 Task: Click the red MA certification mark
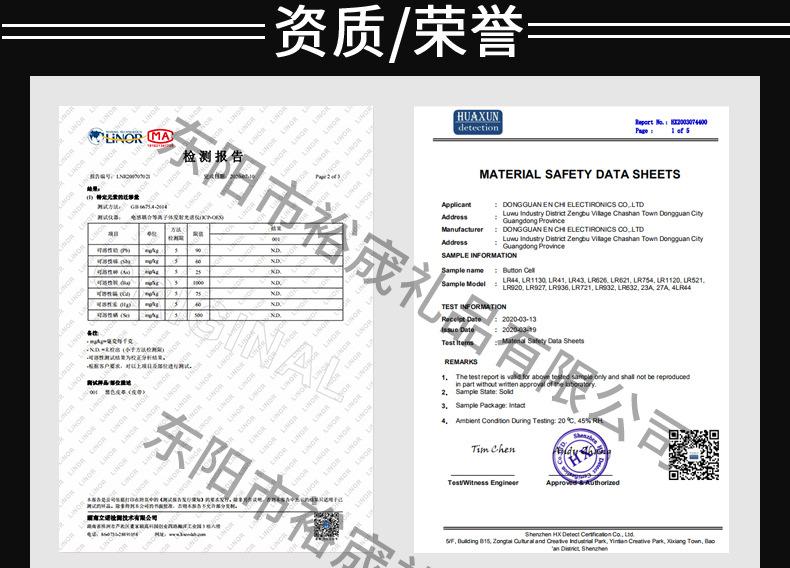tap(160, 137)
